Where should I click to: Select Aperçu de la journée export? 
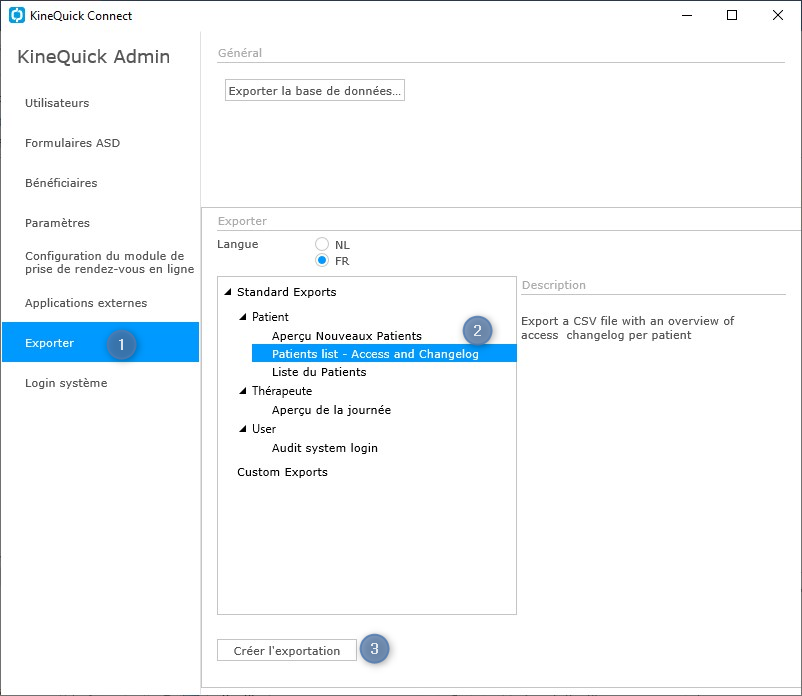coord(331,410)
